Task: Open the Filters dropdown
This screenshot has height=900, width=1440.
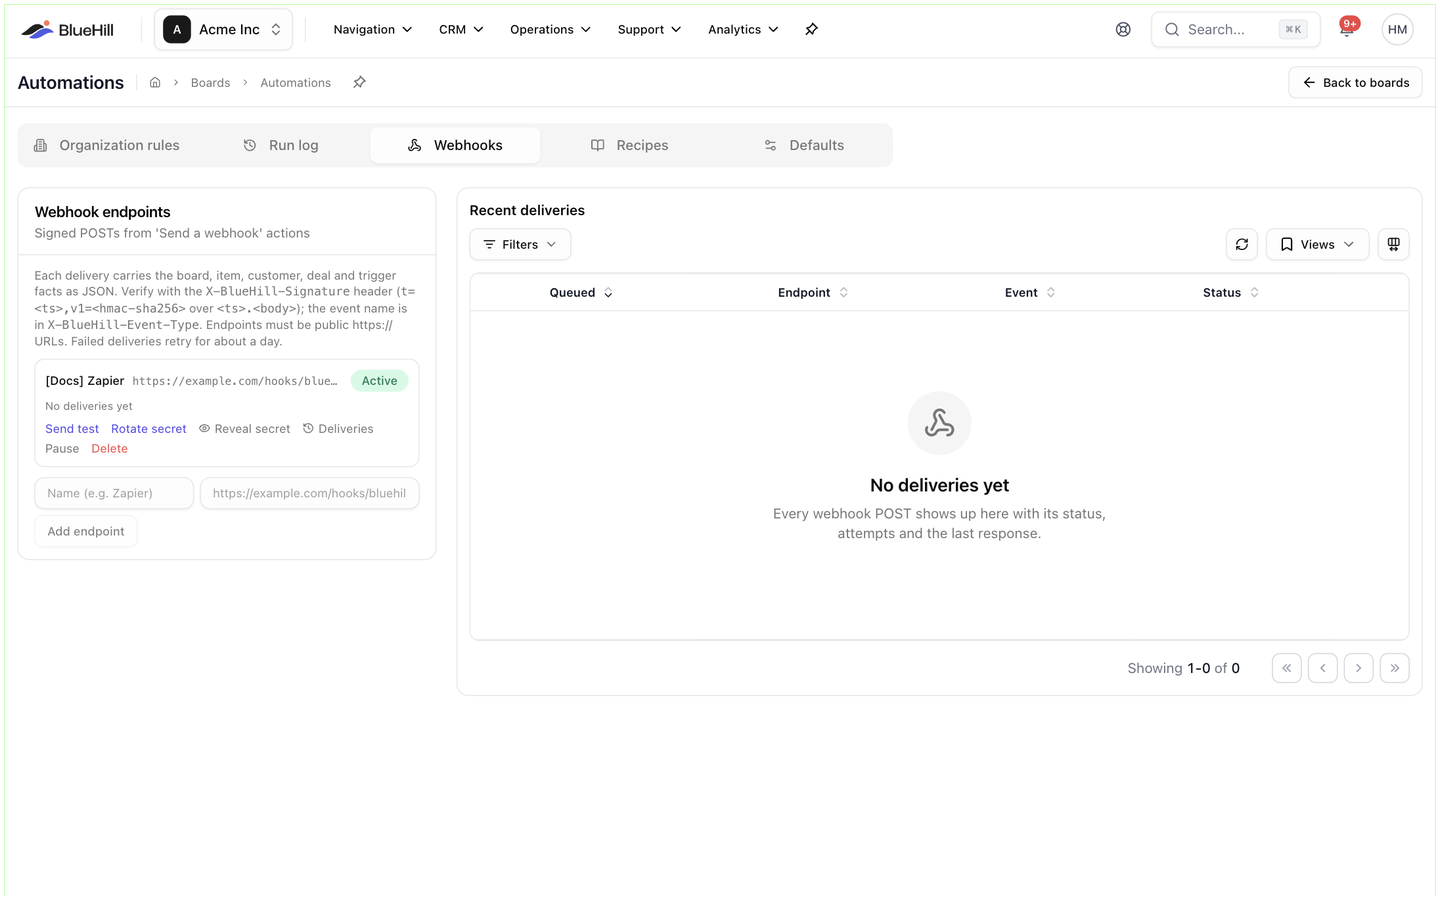Action: click(520, 245)
